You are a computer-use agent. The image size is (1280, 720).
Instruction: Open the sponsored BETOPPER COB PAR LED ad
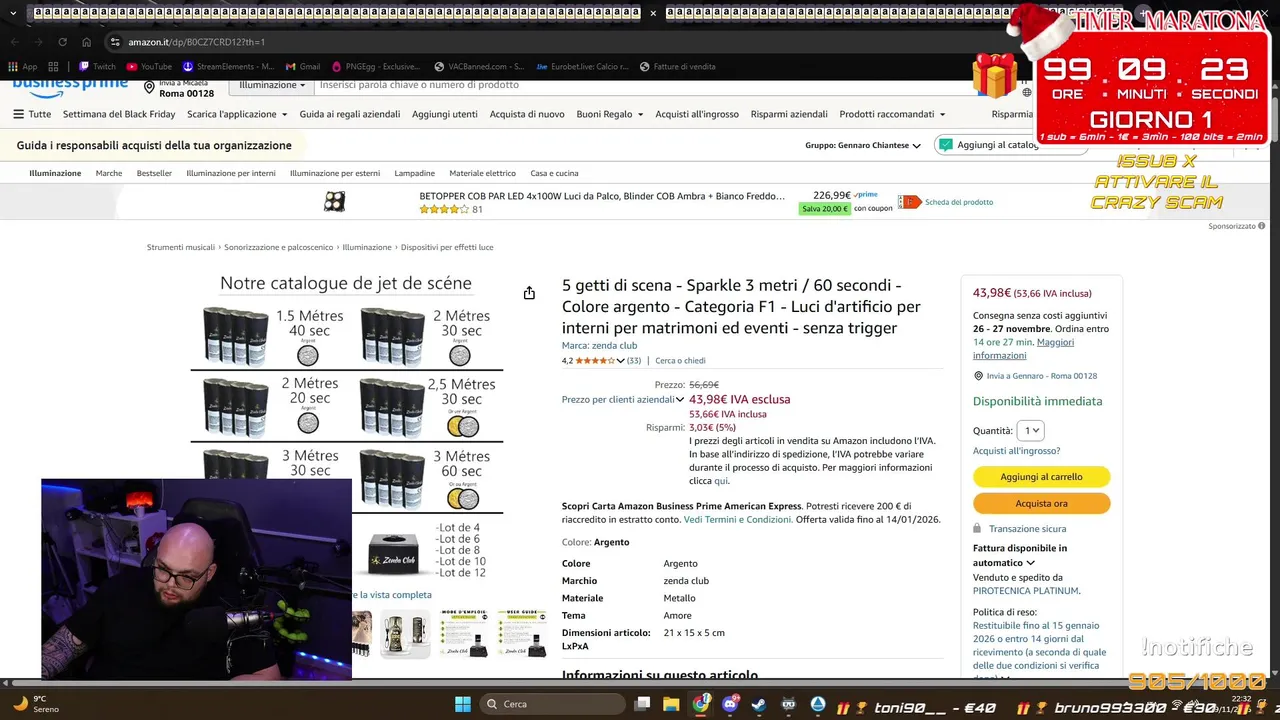pos(602,196)
